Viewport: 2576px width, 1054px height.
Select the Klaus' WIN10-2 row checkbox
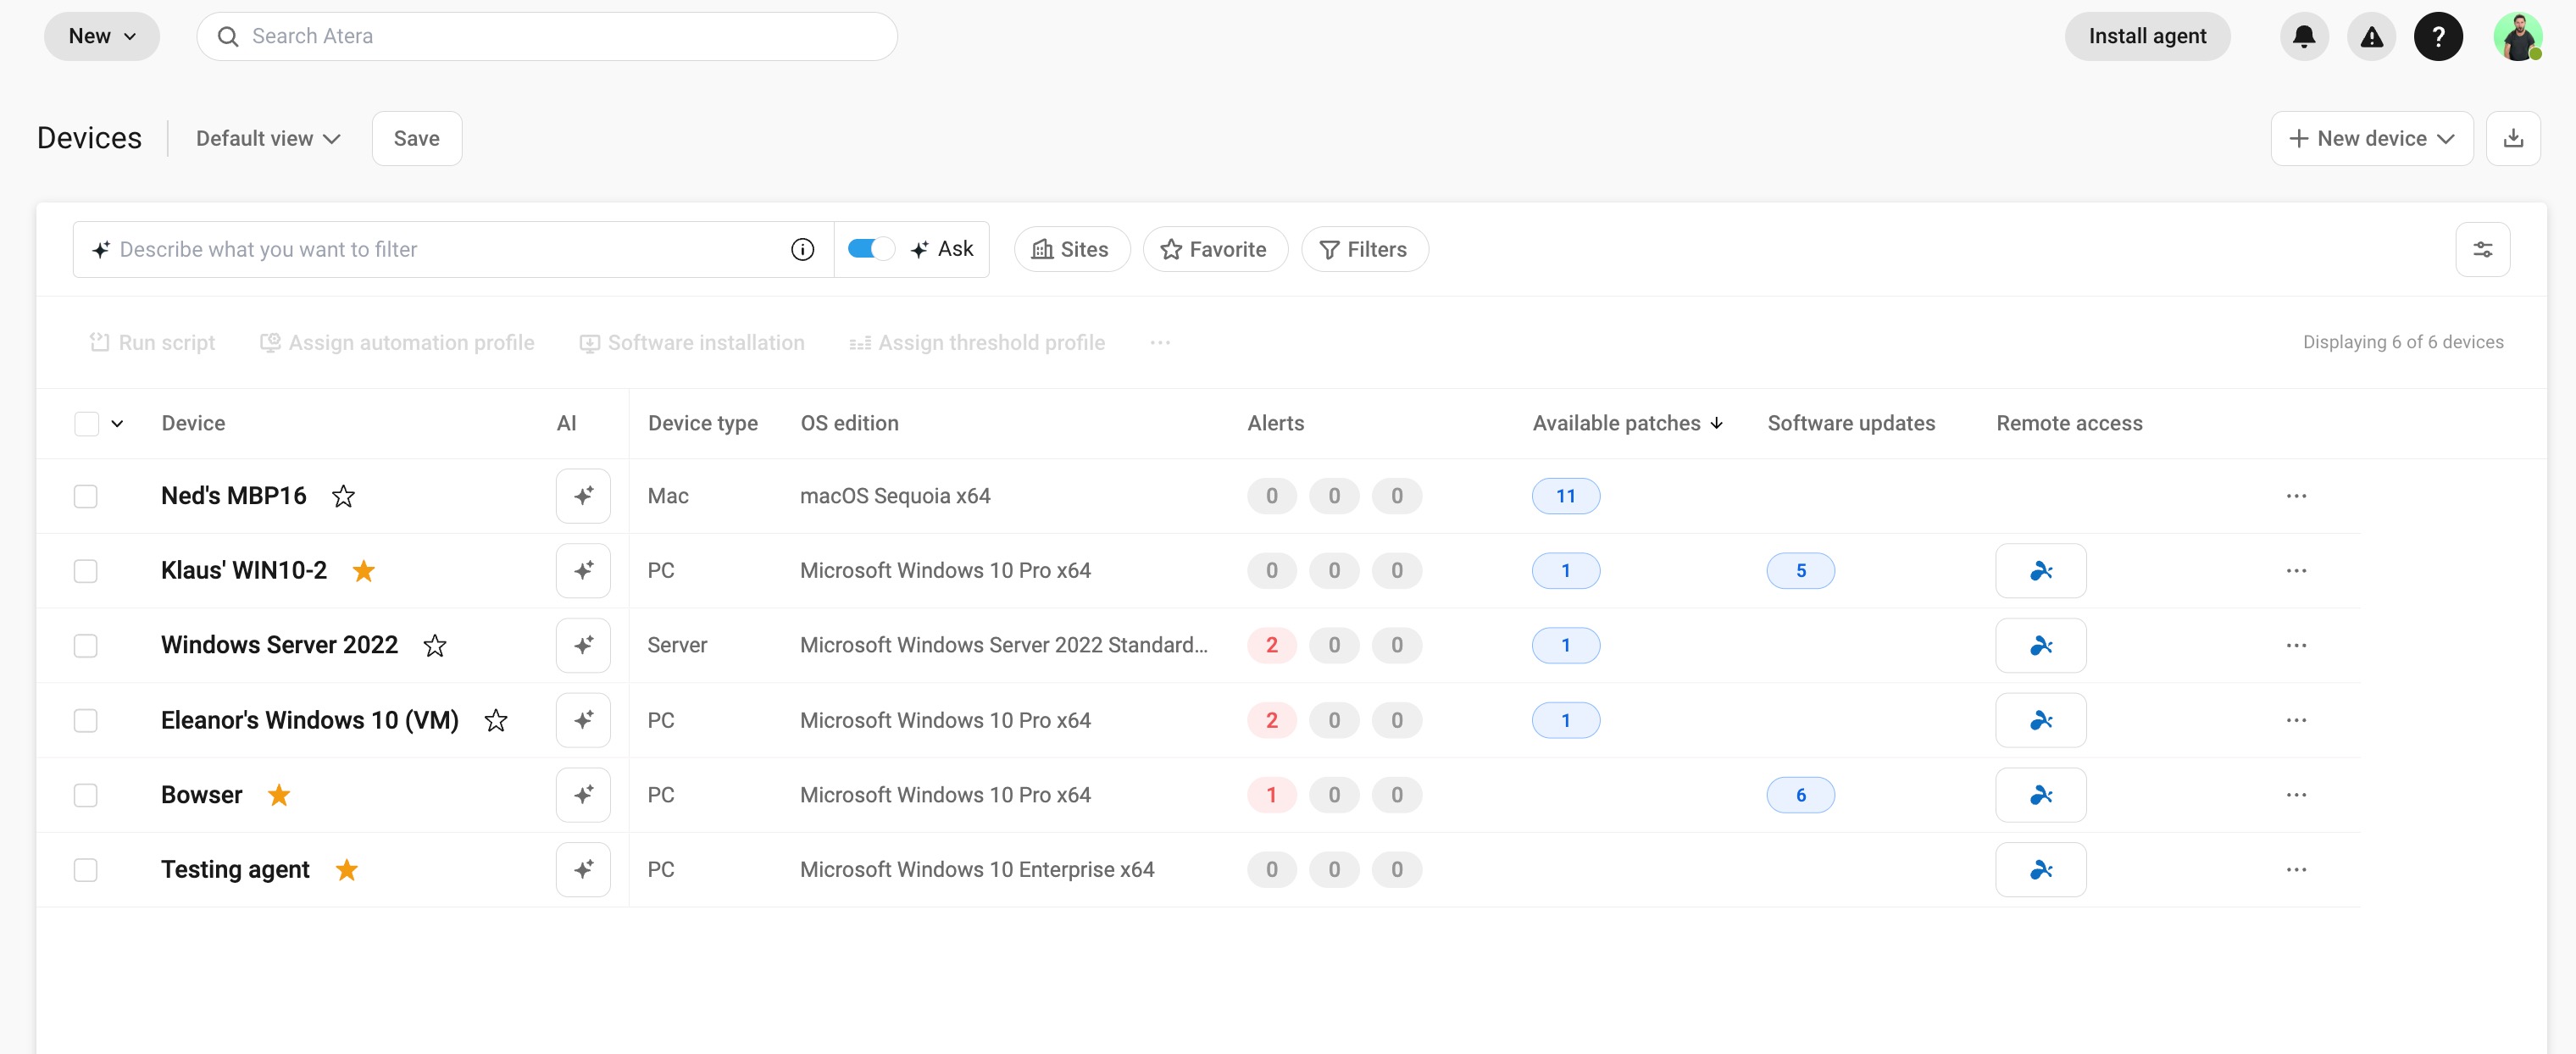click(x=86, y=571)
